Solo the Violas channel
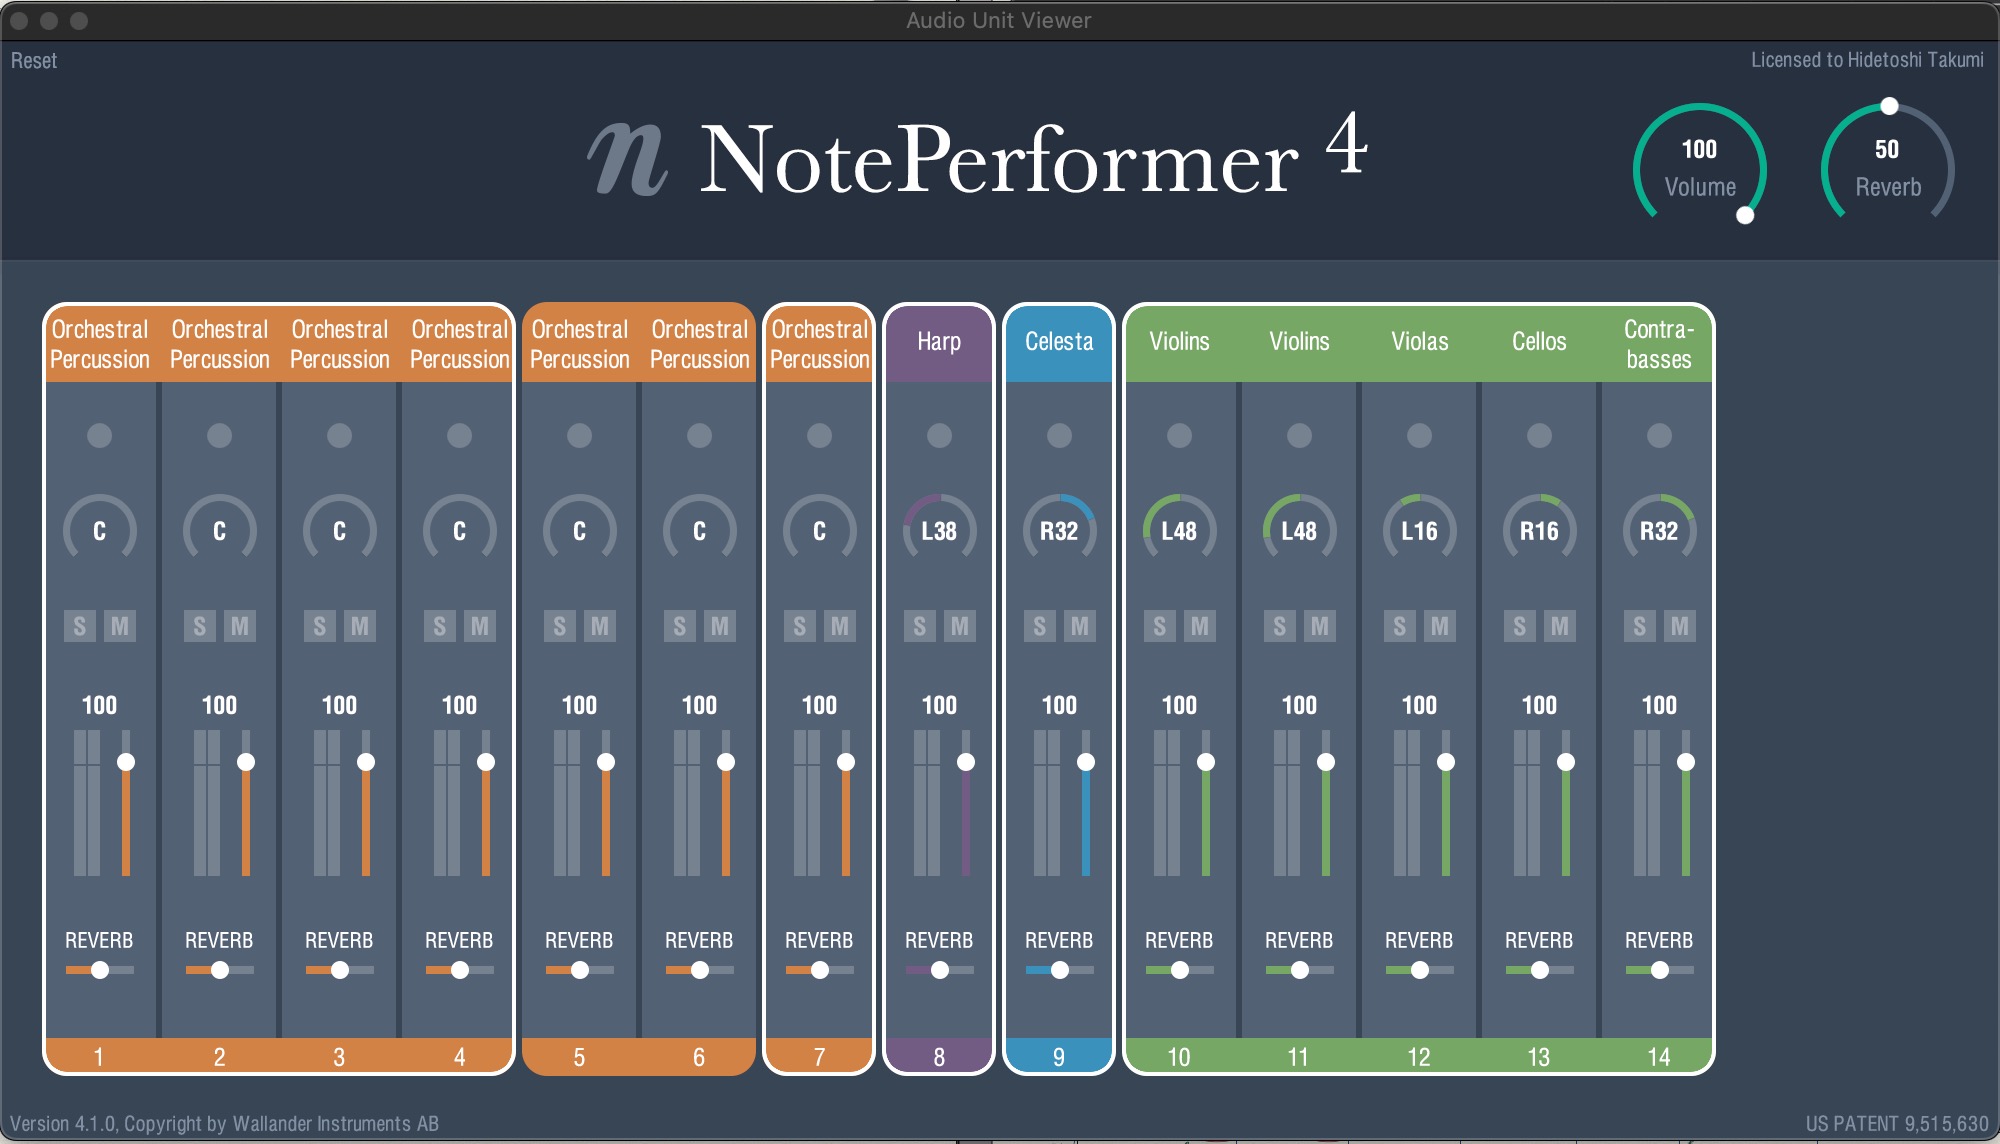 point(1400,626)
